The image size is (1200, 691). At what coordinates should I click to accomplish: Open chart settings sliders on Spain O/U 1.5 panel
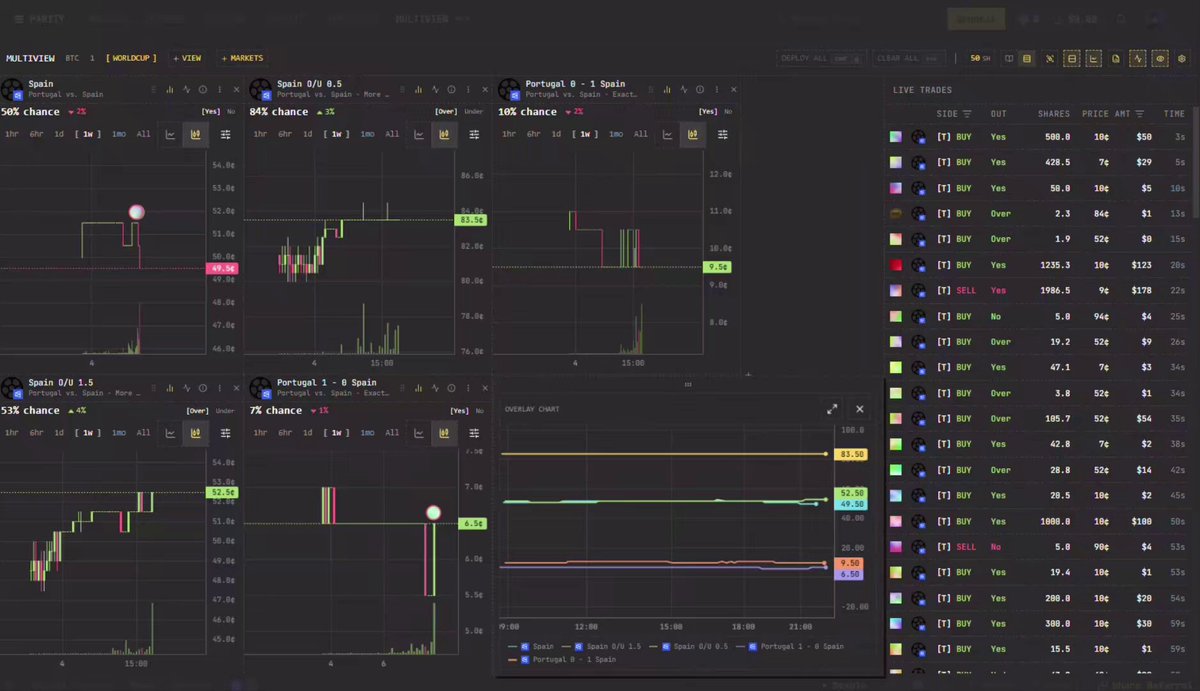coord(225,433)
